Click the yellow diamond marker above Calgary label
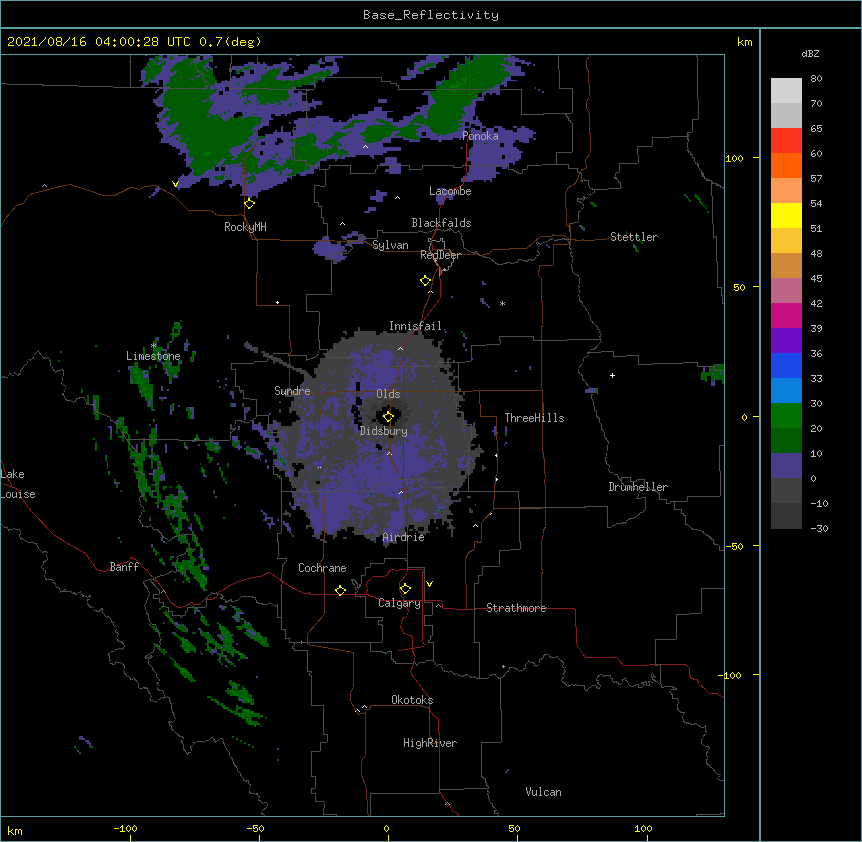This screenshot has height=842, width=862. (405, 589)
